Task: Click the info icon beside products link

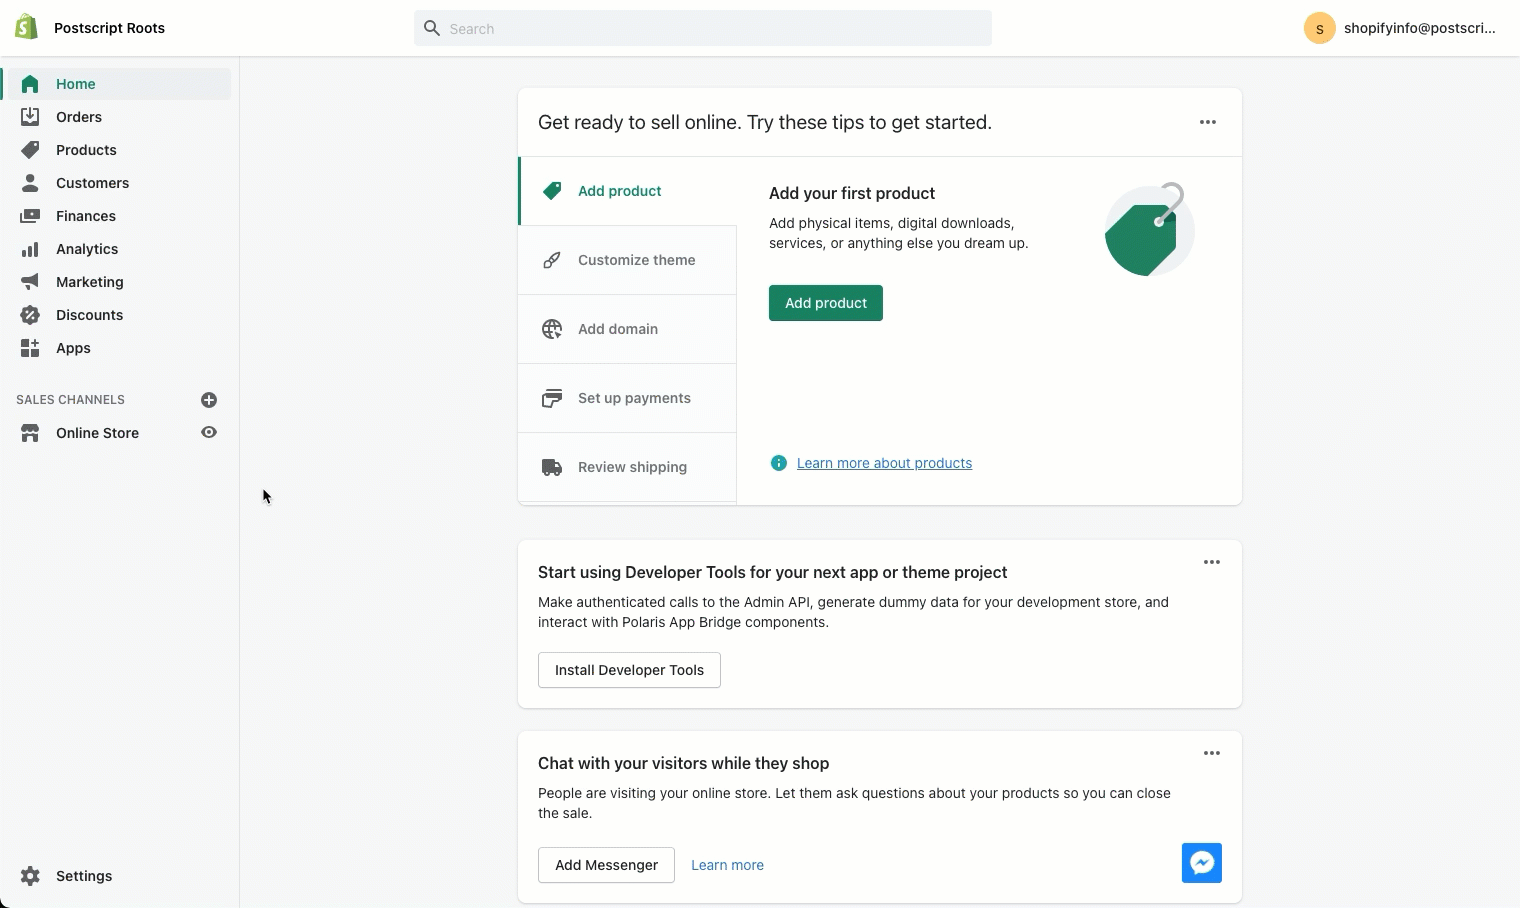Action: pos(779,463)
